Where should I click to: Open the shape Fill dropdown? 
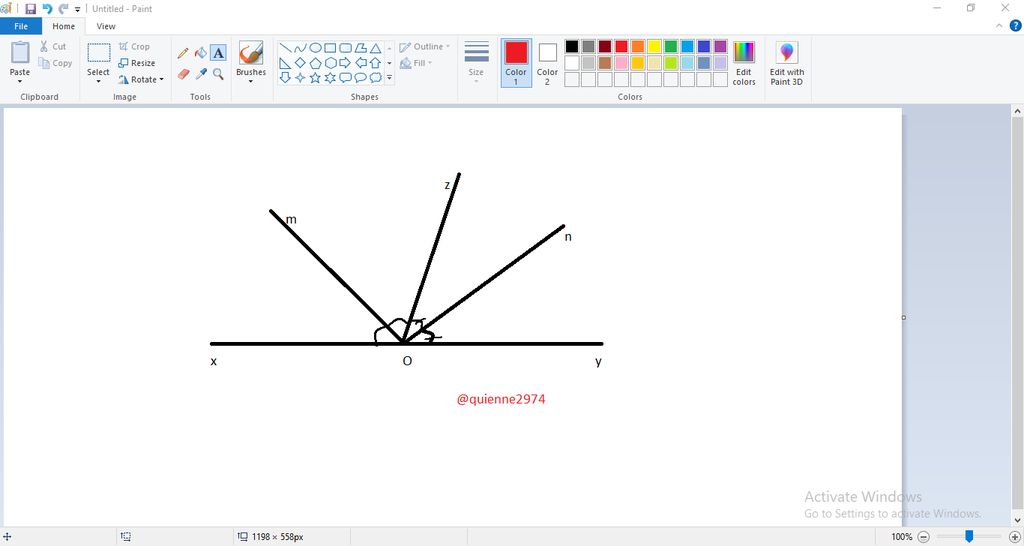416,63
